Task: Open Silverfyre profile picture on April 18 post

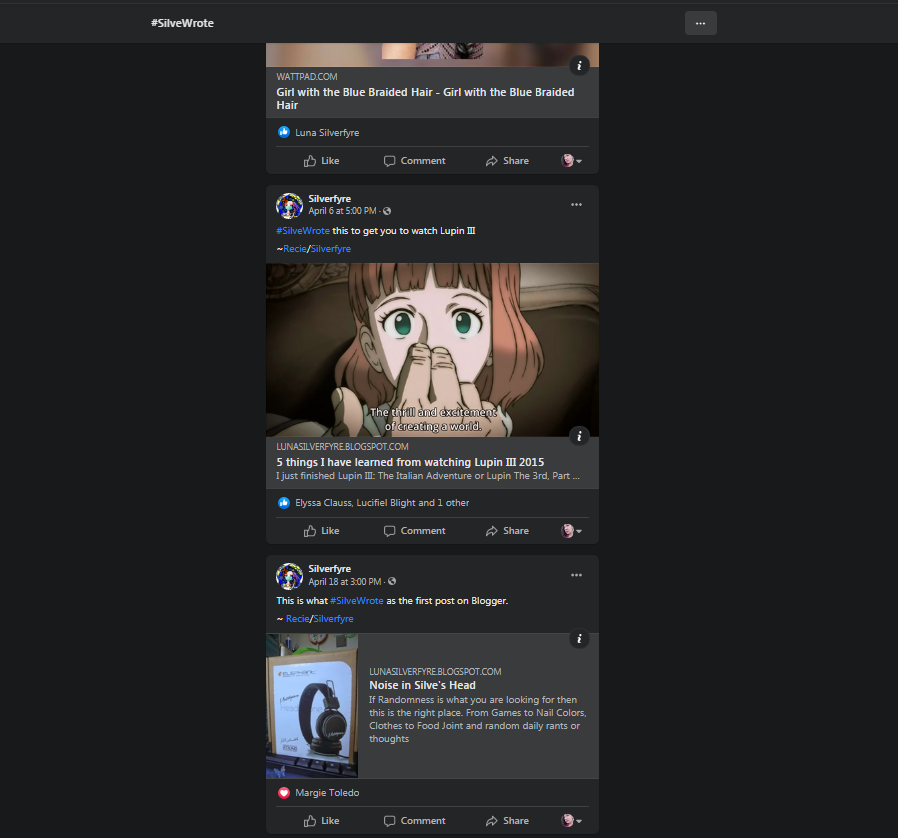Action: (x=289, y=576)
